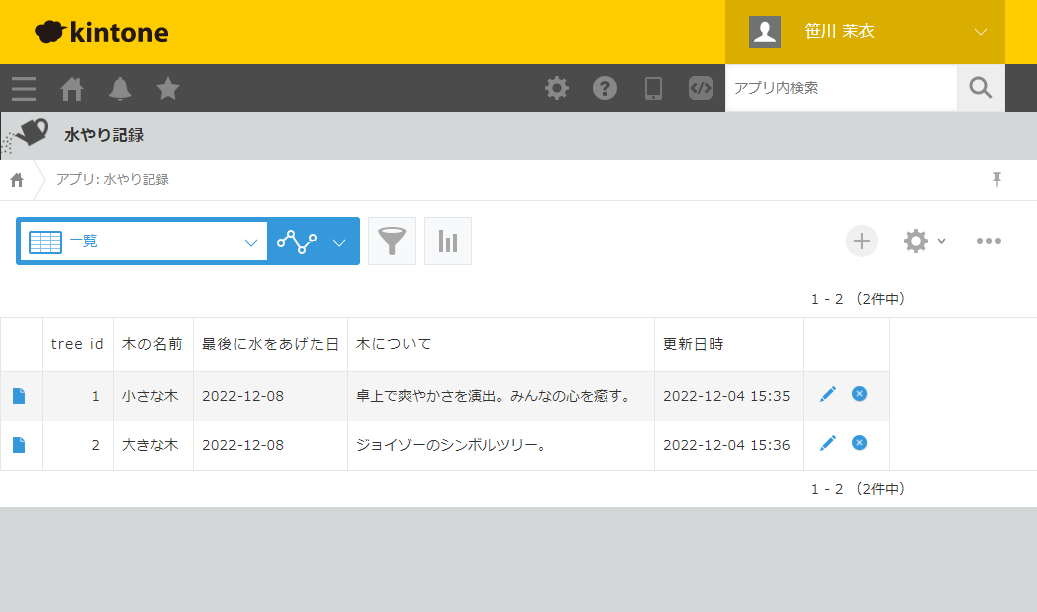Expand the graph view chevron dropdown
1037x612 pixels.
338,241
